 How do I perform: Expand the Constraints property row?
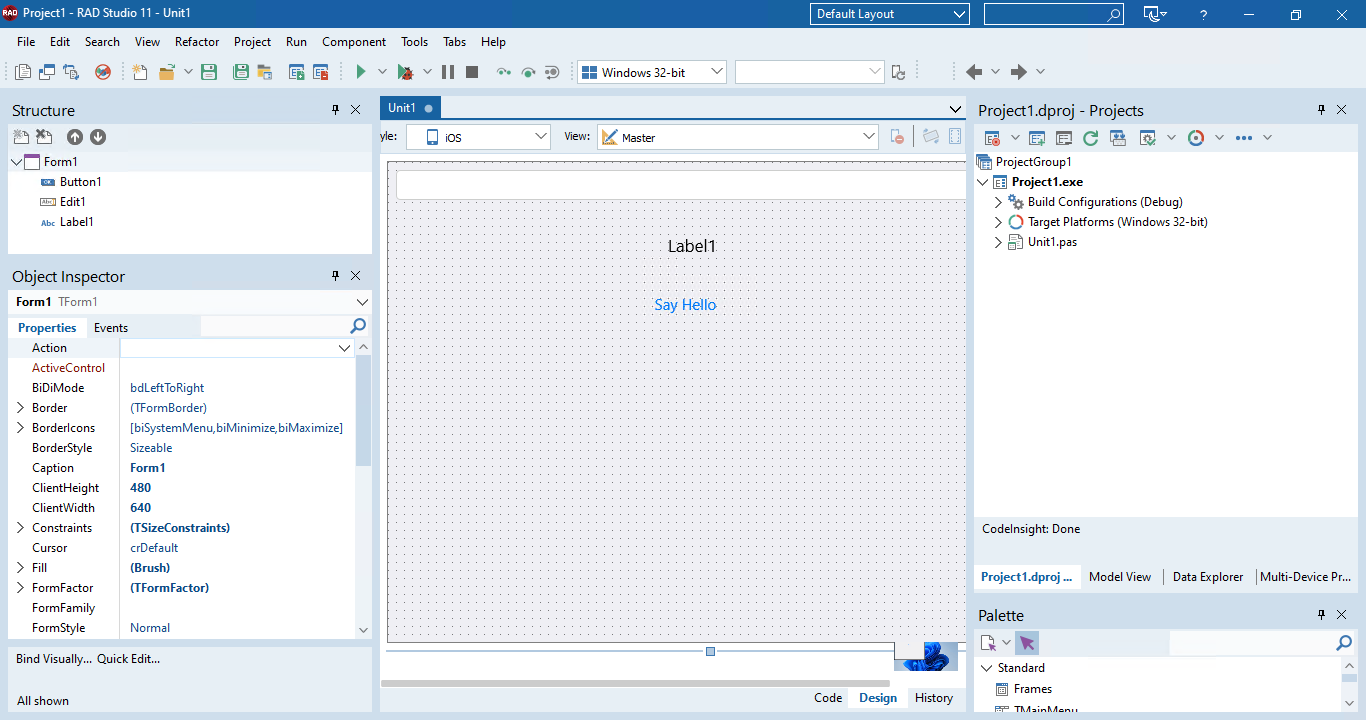pyautogui.click(x=20, y=528)
